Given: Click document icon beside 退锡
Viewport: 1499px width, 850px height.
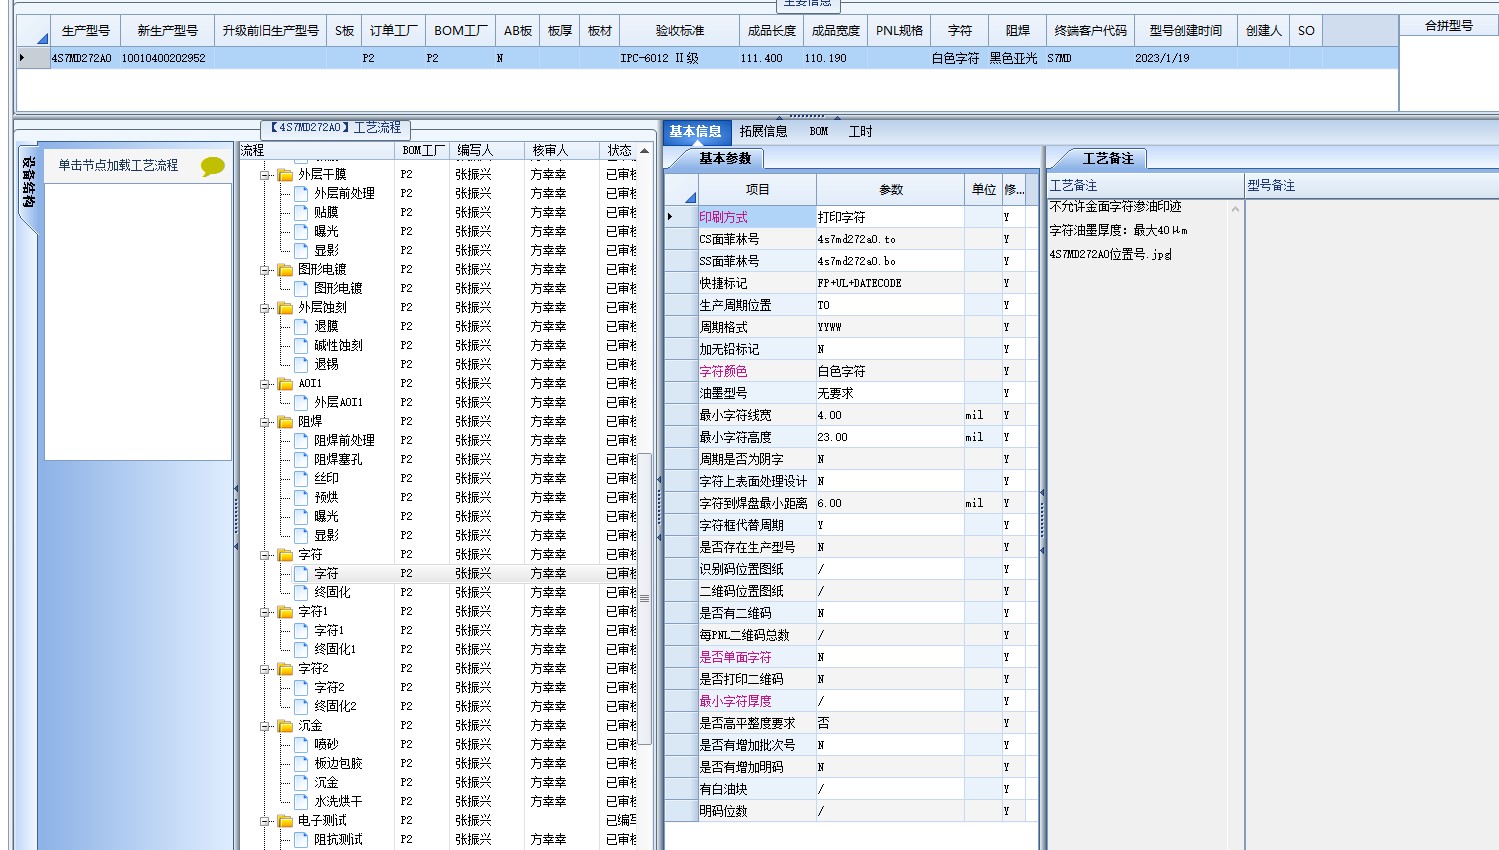Looking at the screenshot, I should 302,364.
